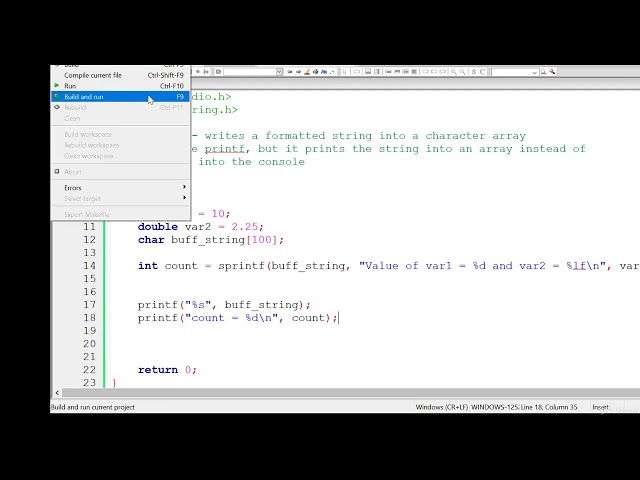Click the 'Build and run current project' status text
This screenshot has width=640, height=480.
[x=93, y=407]
